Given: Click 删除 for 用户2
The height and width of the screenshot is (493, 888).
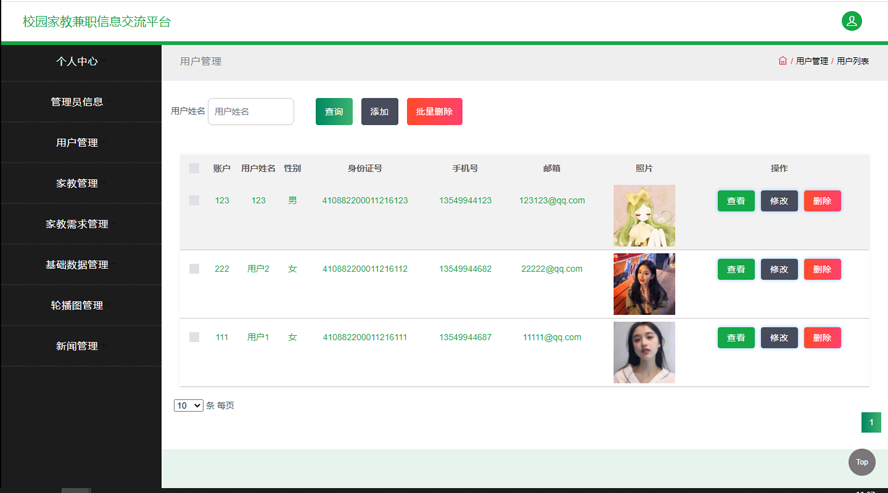Looking at the screenshot, I should [822, 269].
